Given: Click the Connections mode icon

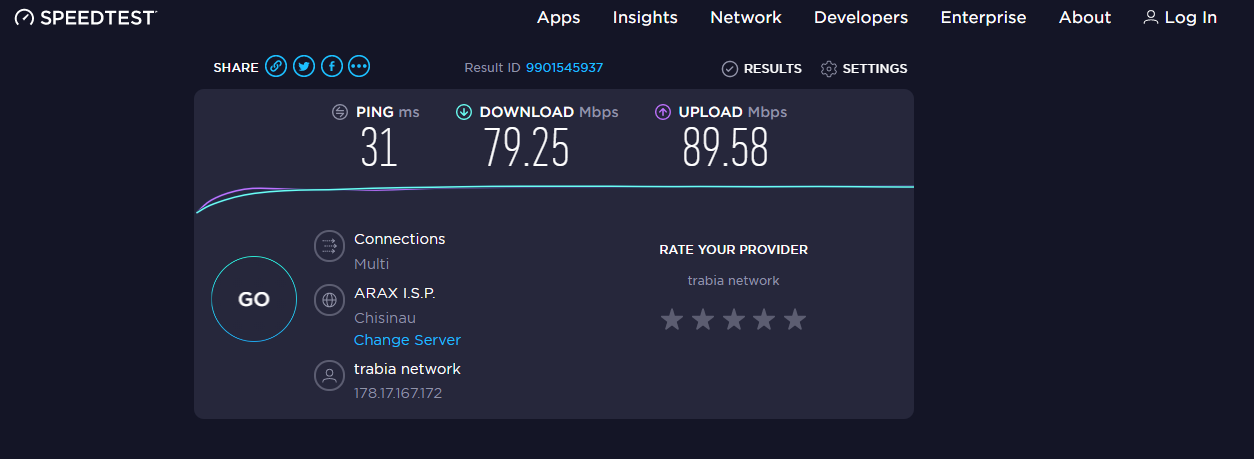Looking at the screenshot, I should click(x=329, y=246).
